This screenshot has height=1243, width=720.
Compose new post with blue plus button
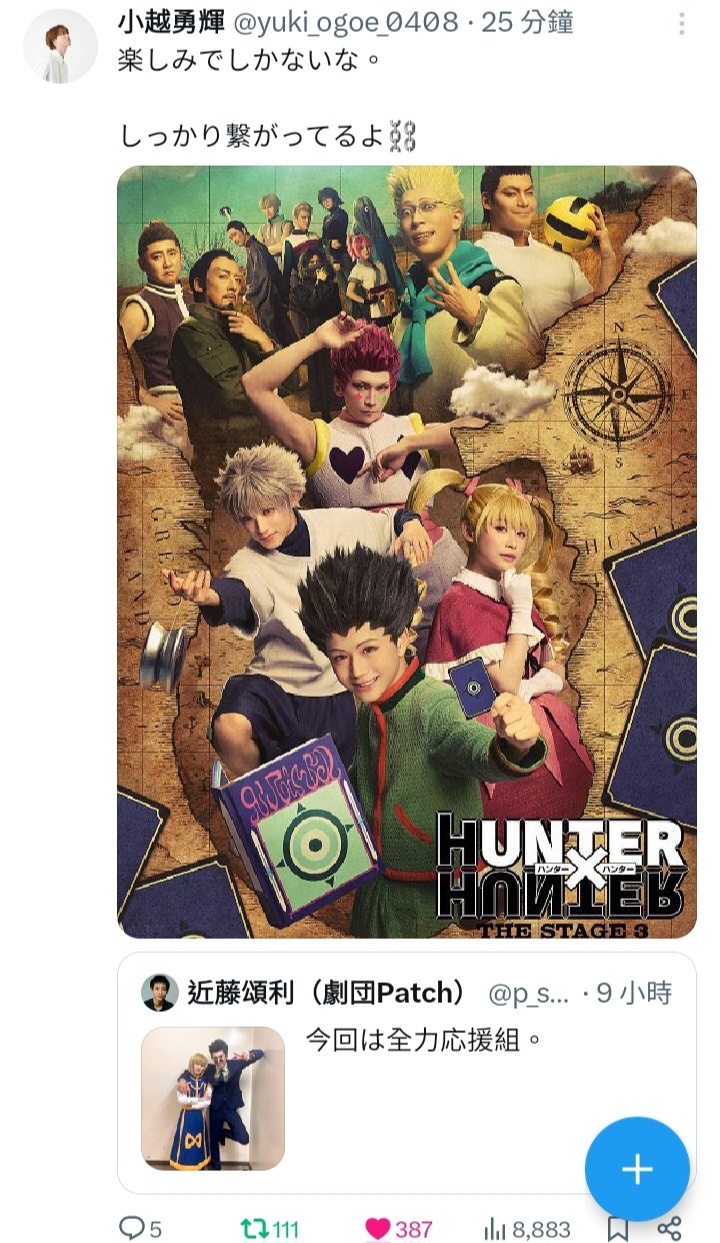coord(637,1169)
